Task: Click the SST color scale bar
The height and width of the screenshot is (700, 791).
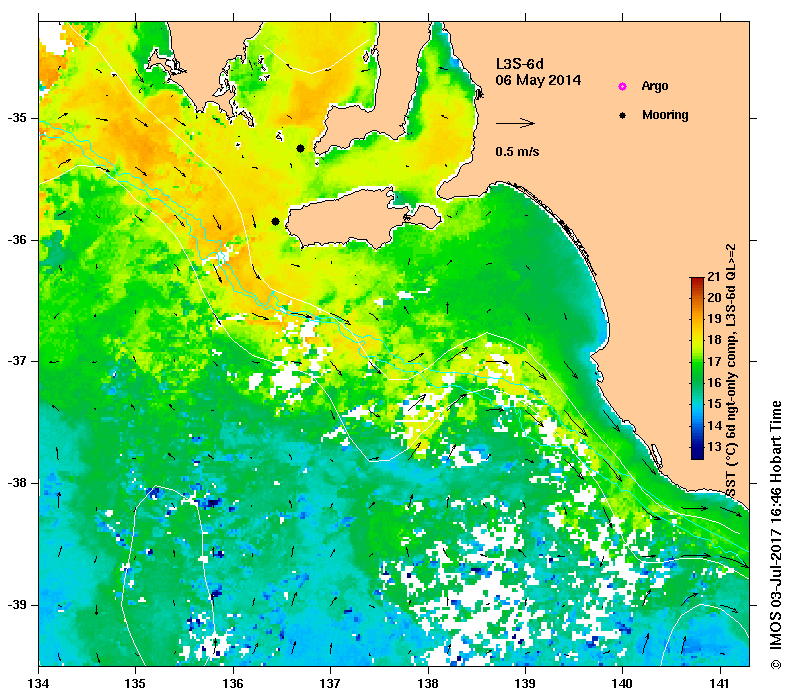Action: (697, 368)
